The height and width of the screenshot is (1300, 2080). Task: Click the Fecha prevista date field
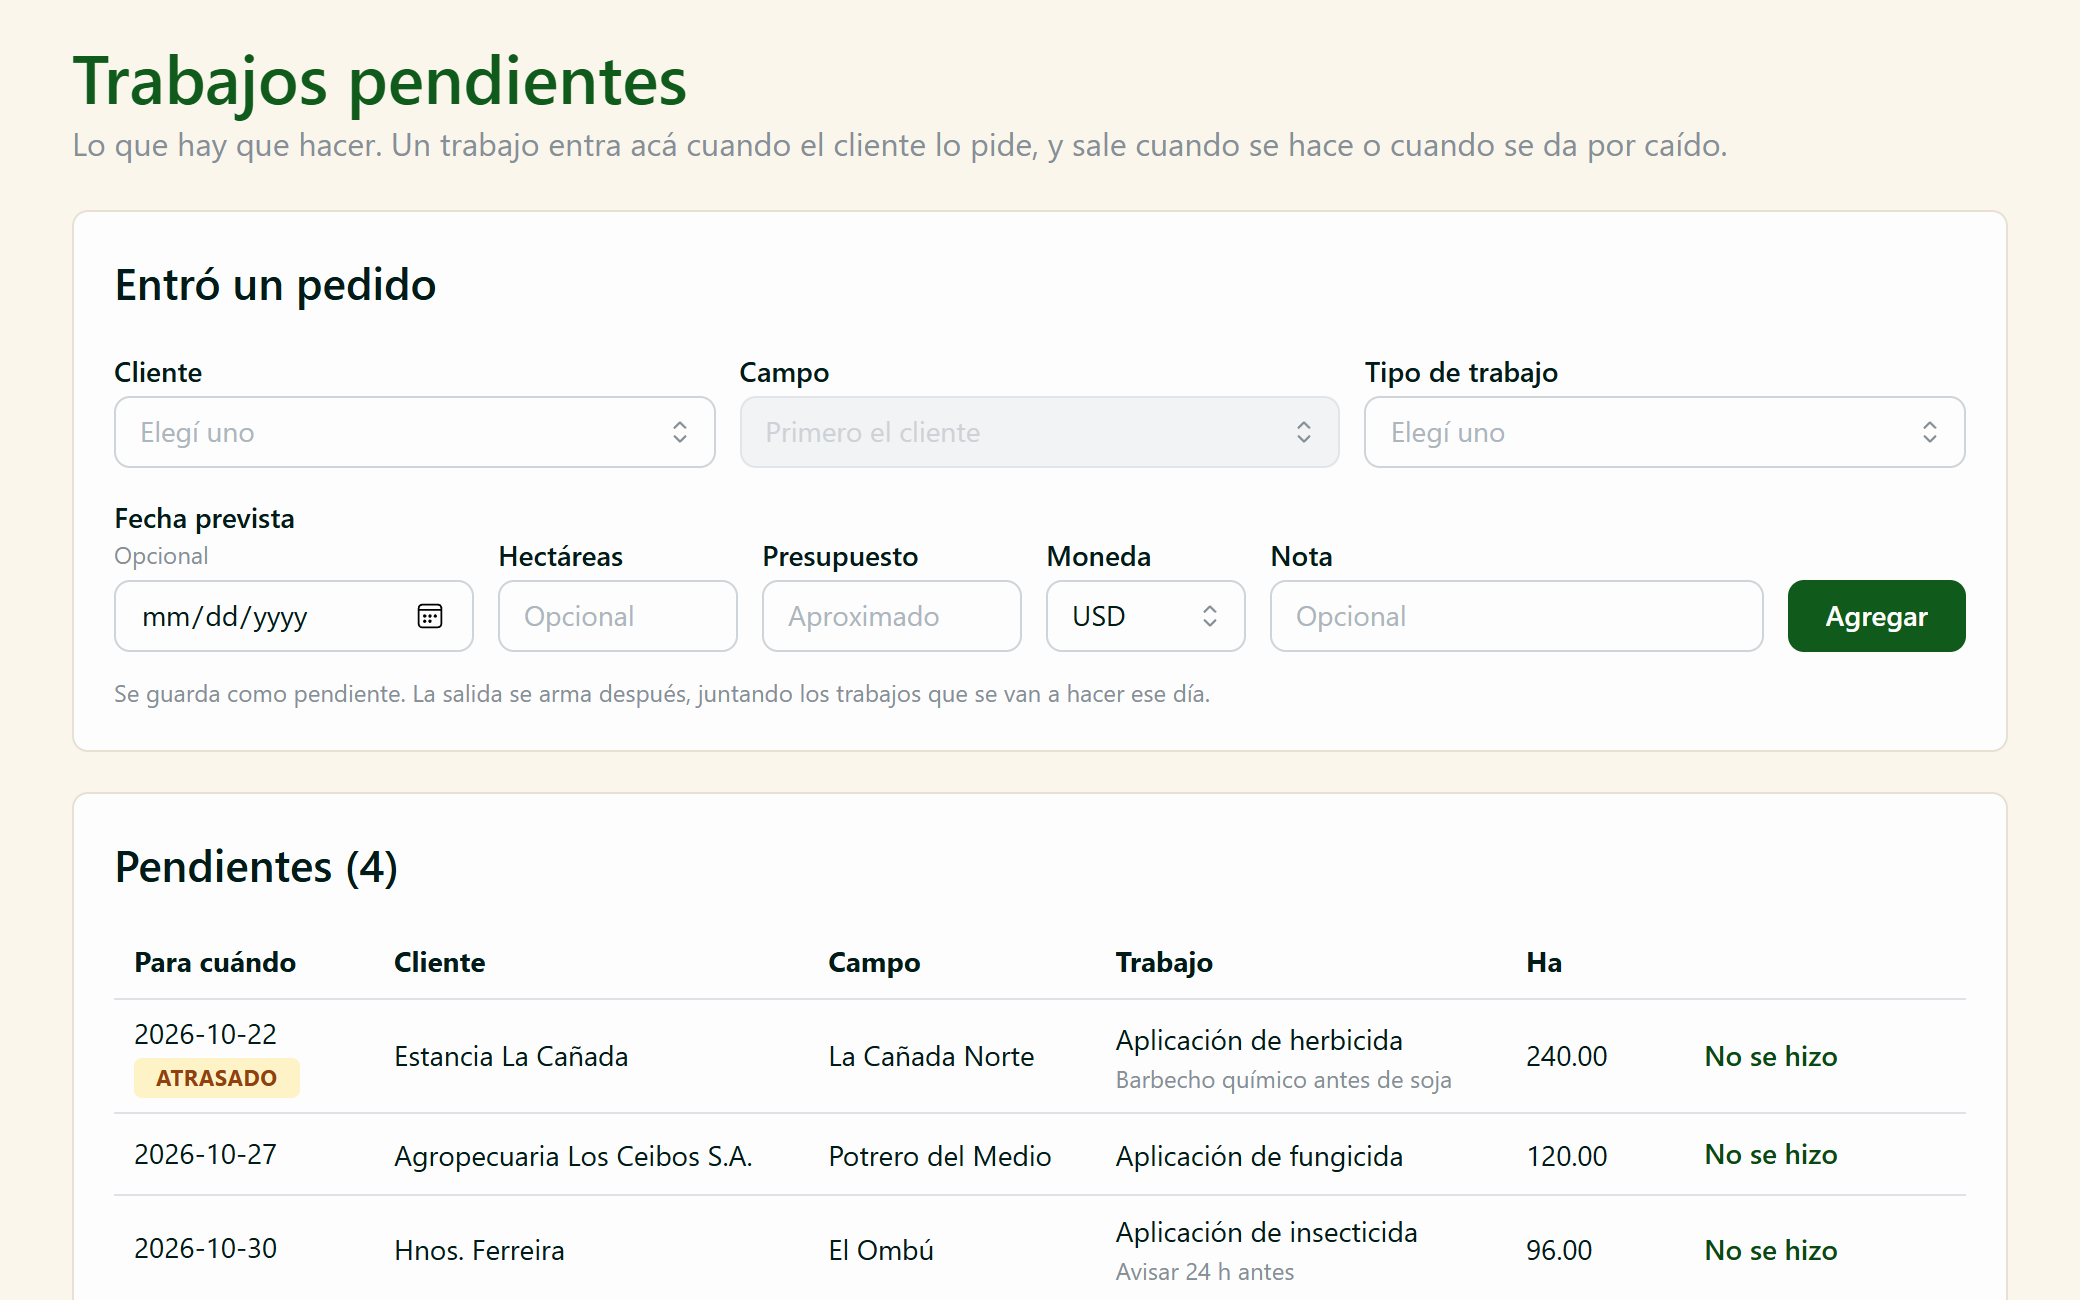point(294,616)
